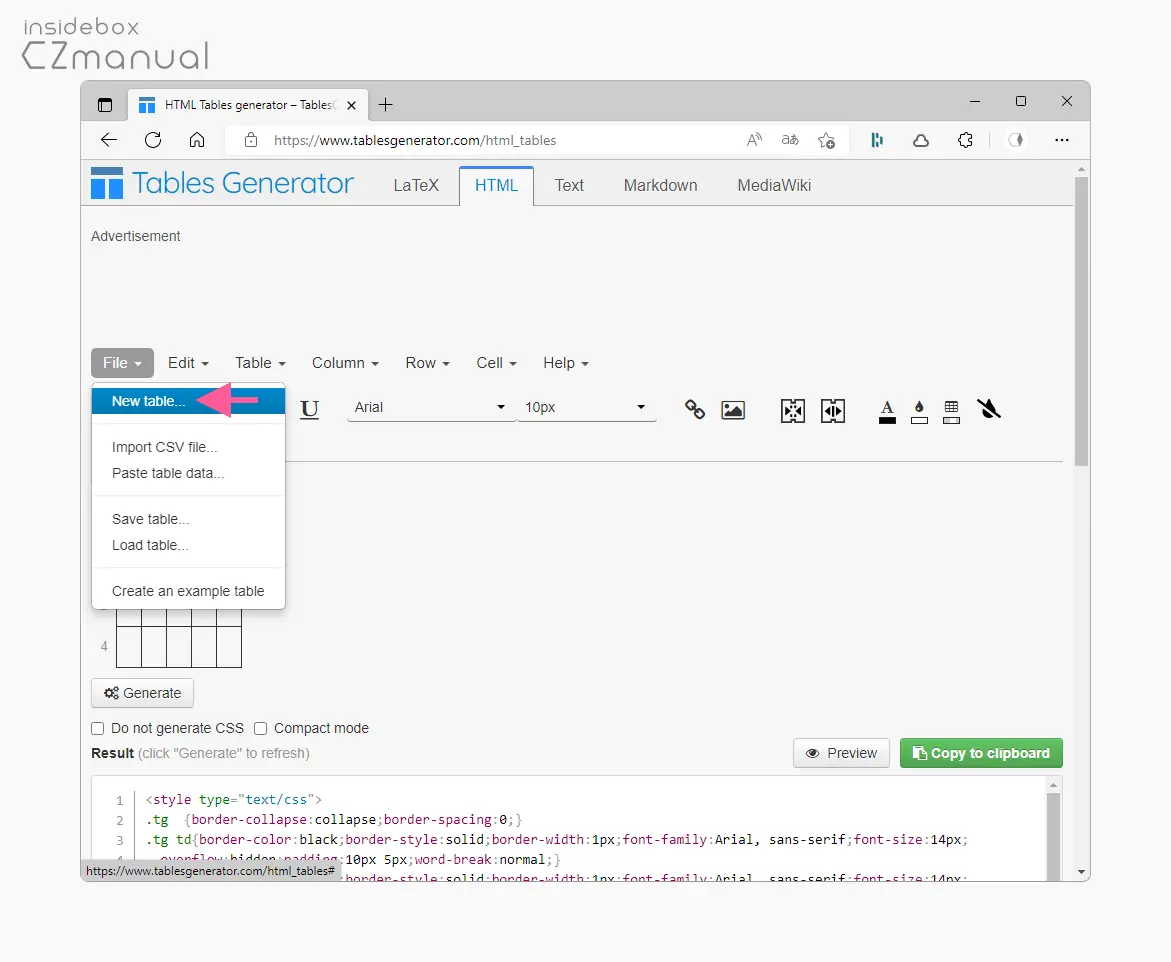Screen dimensions: 1171x962
Task: Click the cloud icon in browser toolbar
Action: pos(921,140)
